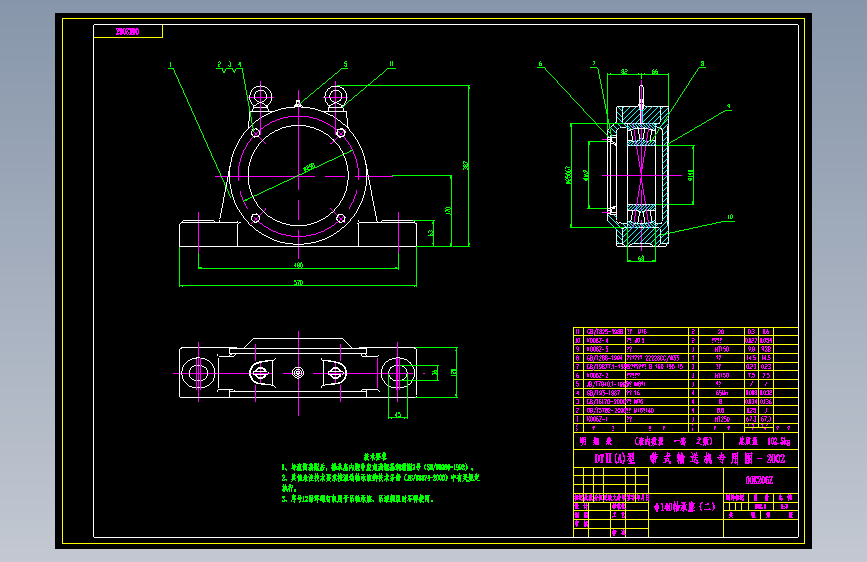Click the drawing name φ140轴承座(二)

pyautogui.click(x=685, y=507)
